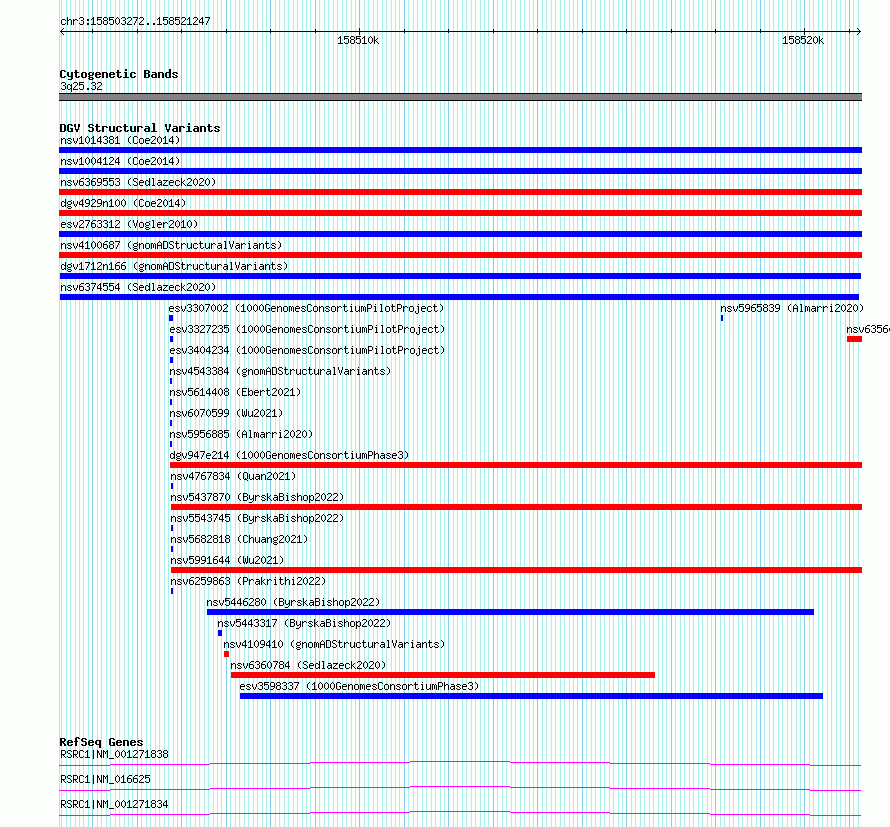890x827 pixels.
Task: Click the red marker at right edge below nsv5965839
Action: tap(854, 339)
